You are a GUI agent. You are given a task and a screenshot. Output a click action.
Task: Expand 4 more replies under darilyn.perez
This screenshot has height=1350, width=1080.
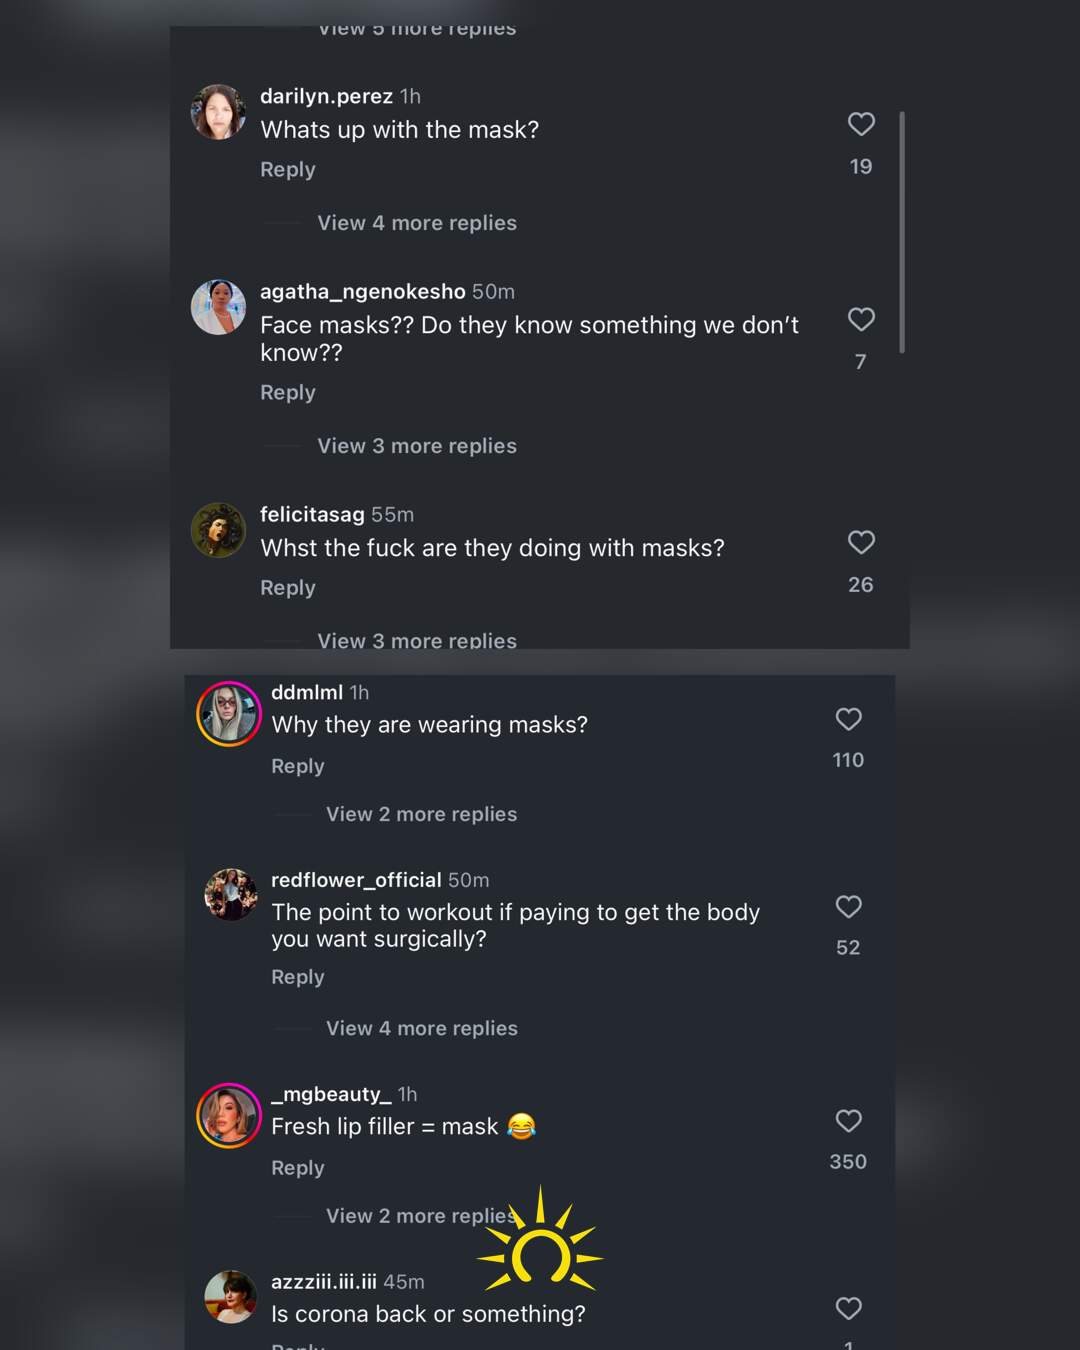coord(417,223)
